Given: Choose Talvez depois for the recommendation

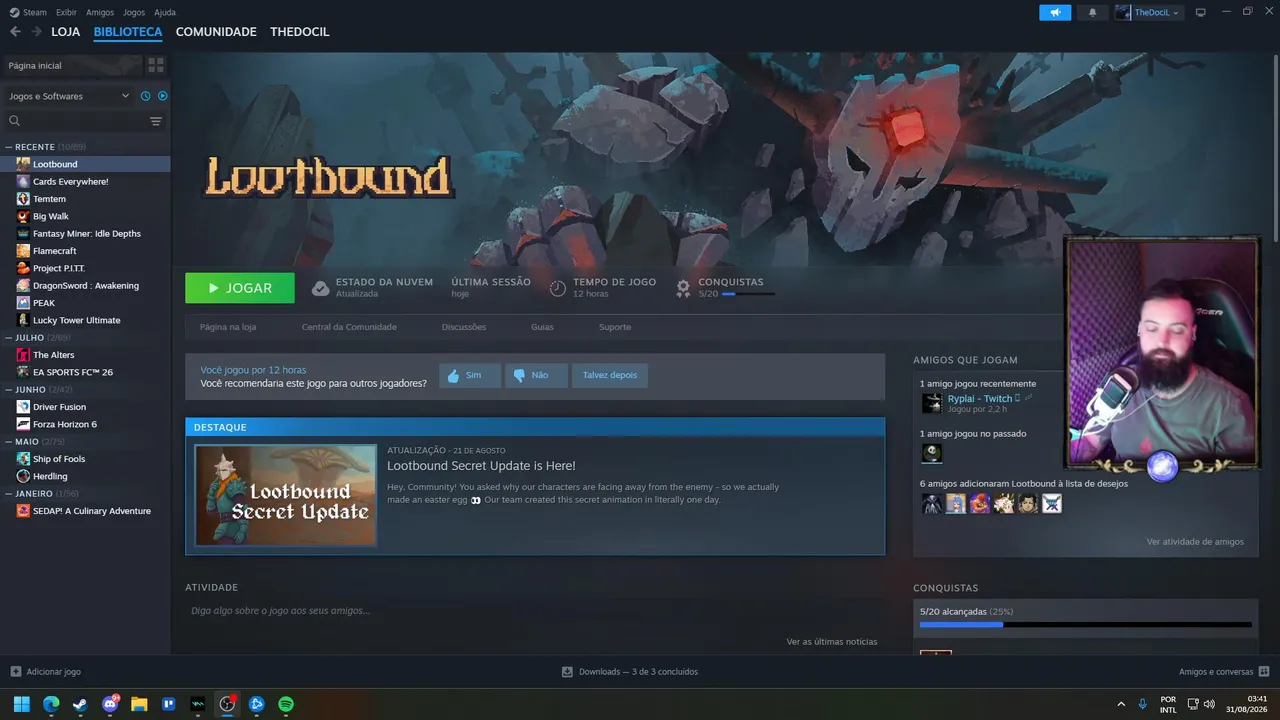Looking at the screenshot, I should click(610, 376).
